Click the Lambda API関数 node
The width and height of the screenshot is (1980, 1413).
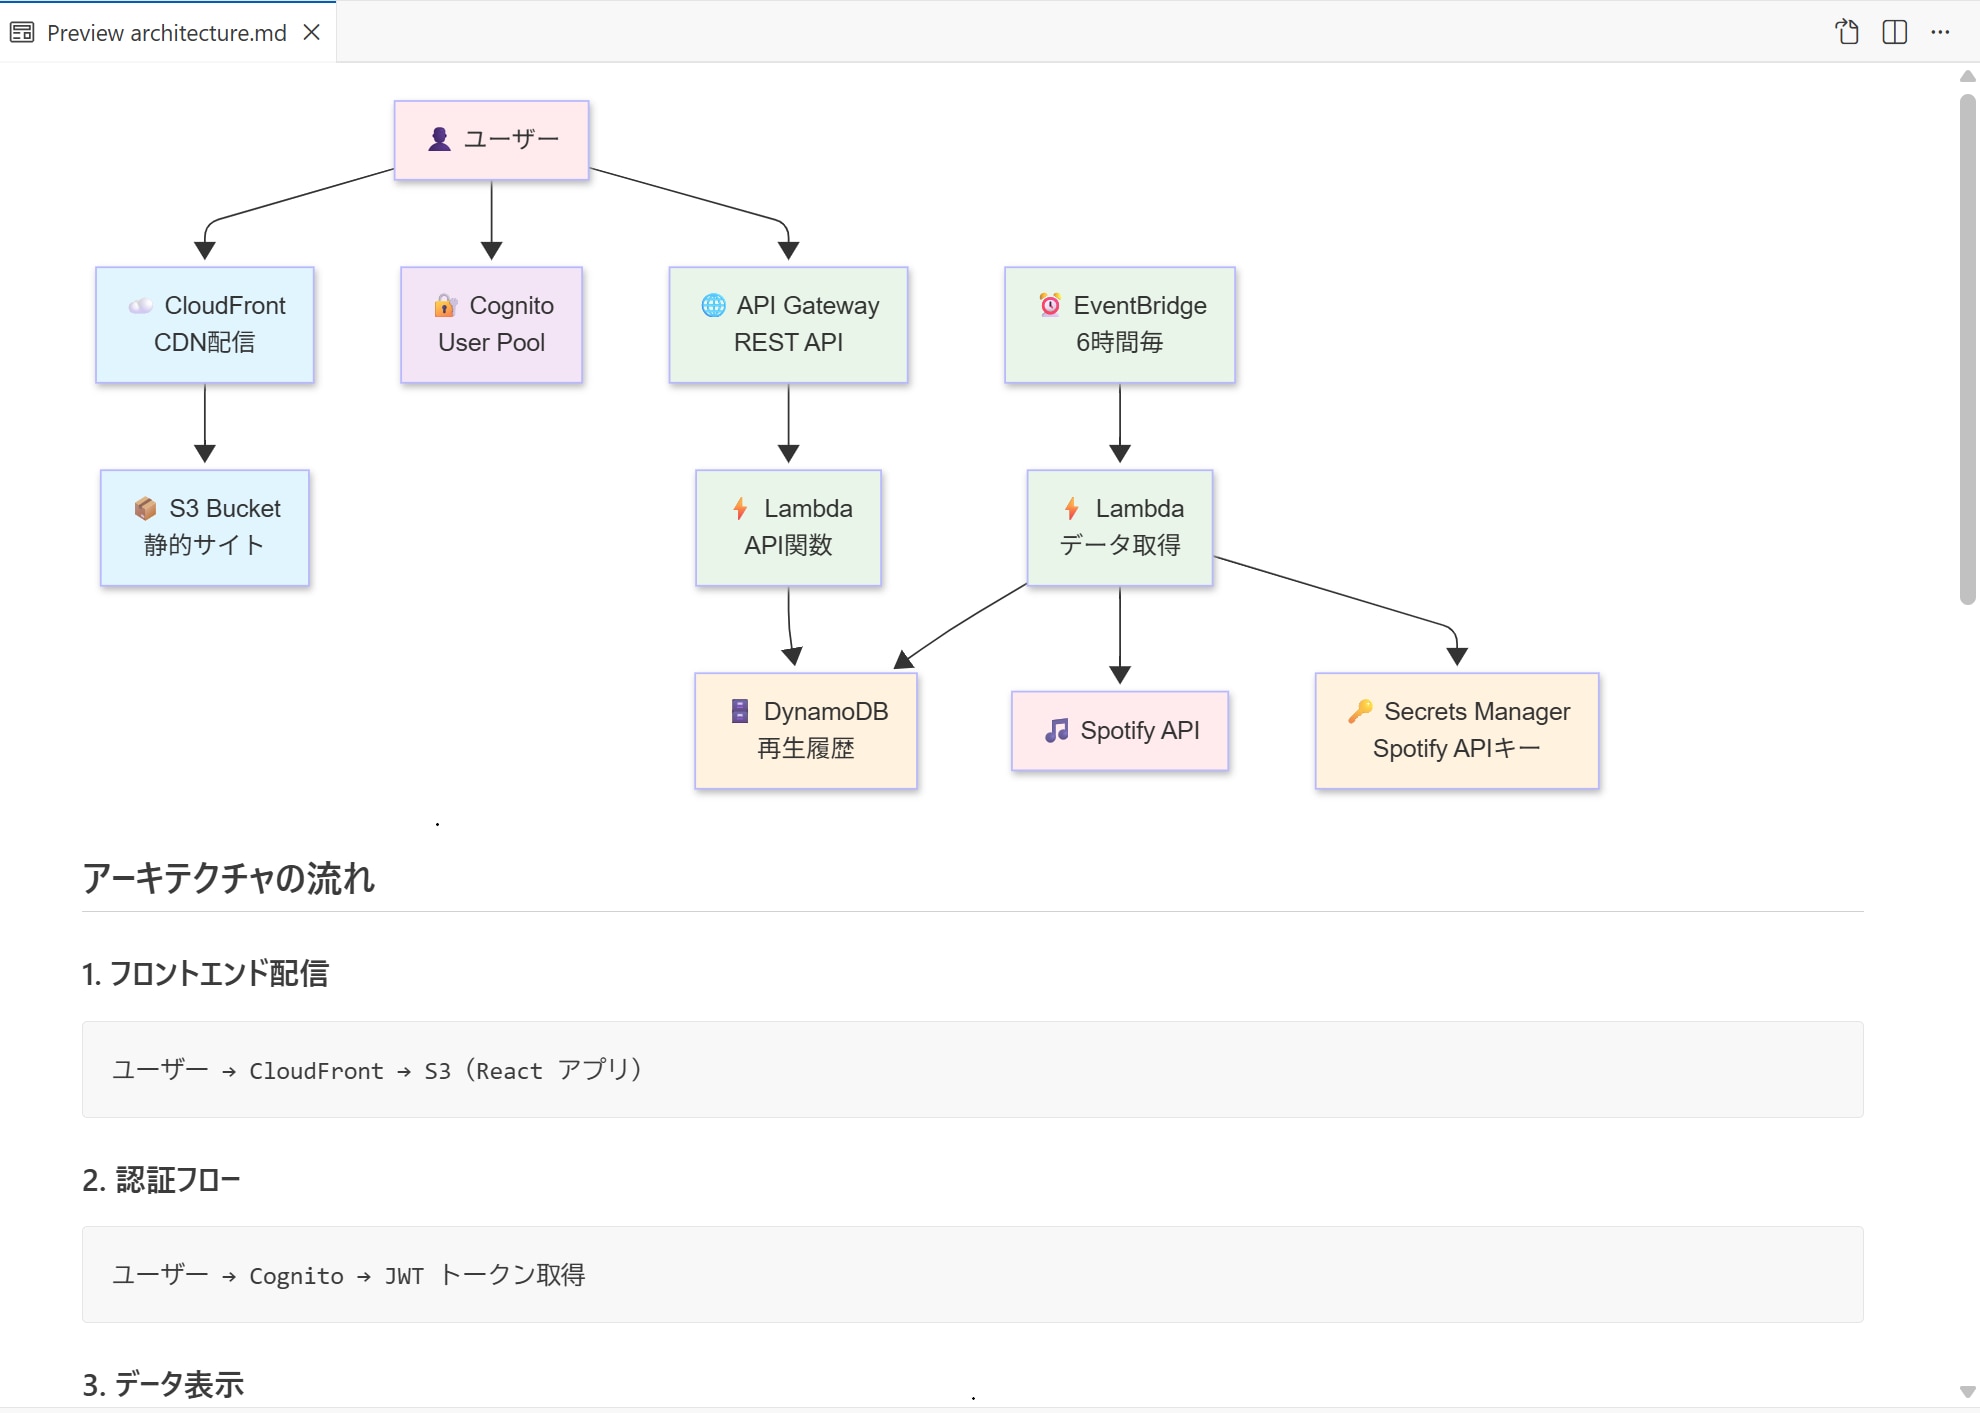tap(788, 527)
